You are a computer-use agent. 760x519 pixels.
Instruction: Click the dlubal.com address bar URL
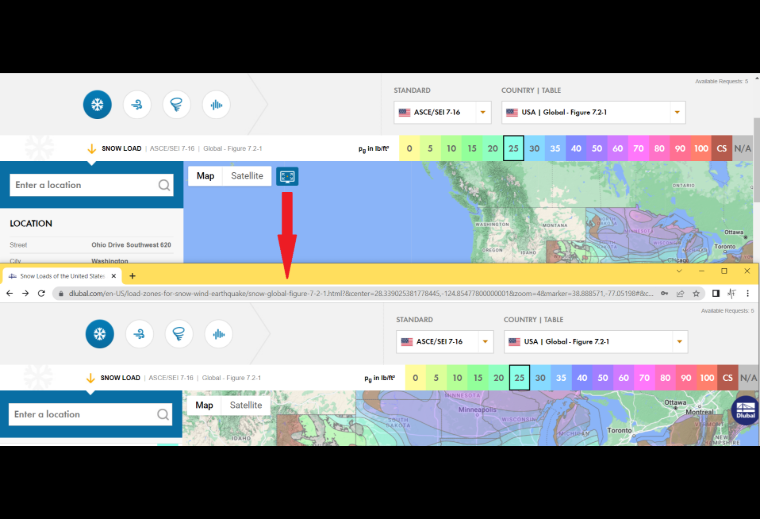pyautogui.click(x=361, y=294)
